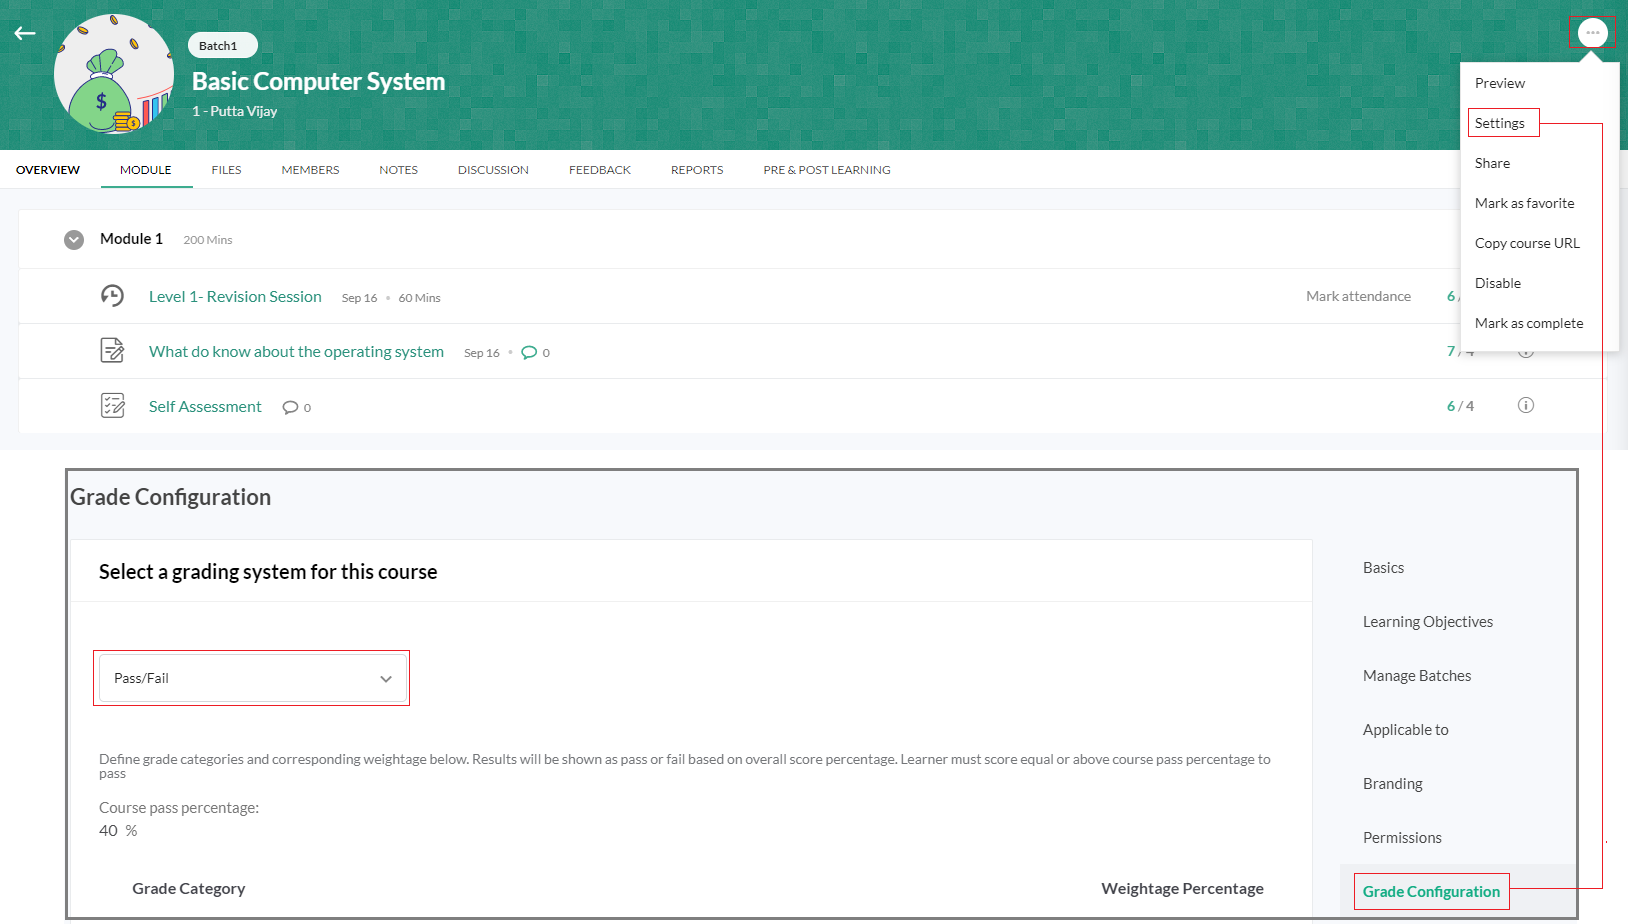Open Branding settings section

coord(1392,784)
